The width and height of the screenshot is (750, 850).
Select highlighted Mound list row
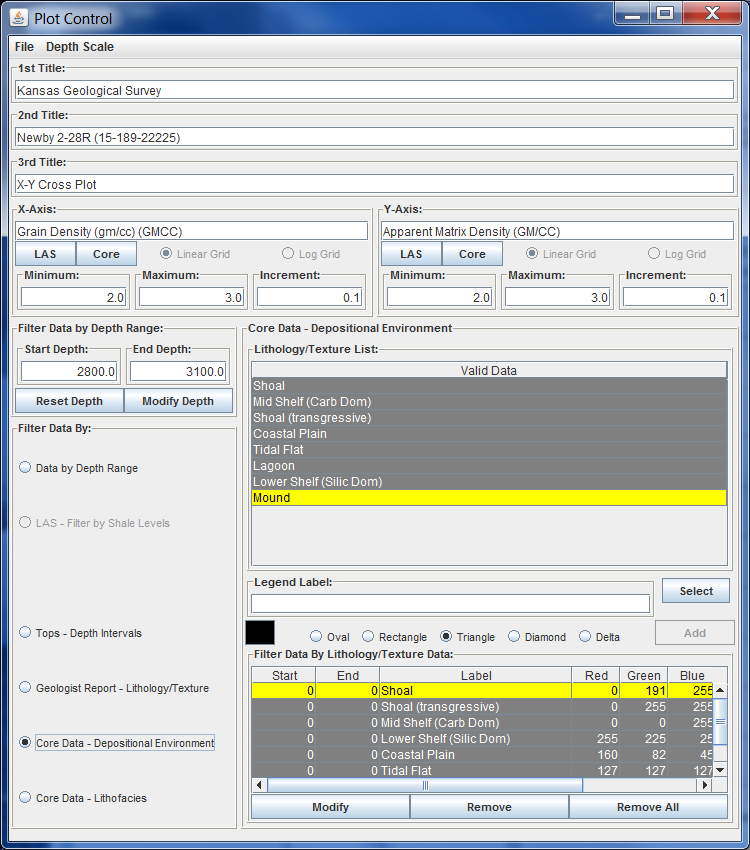coord(489,498)
